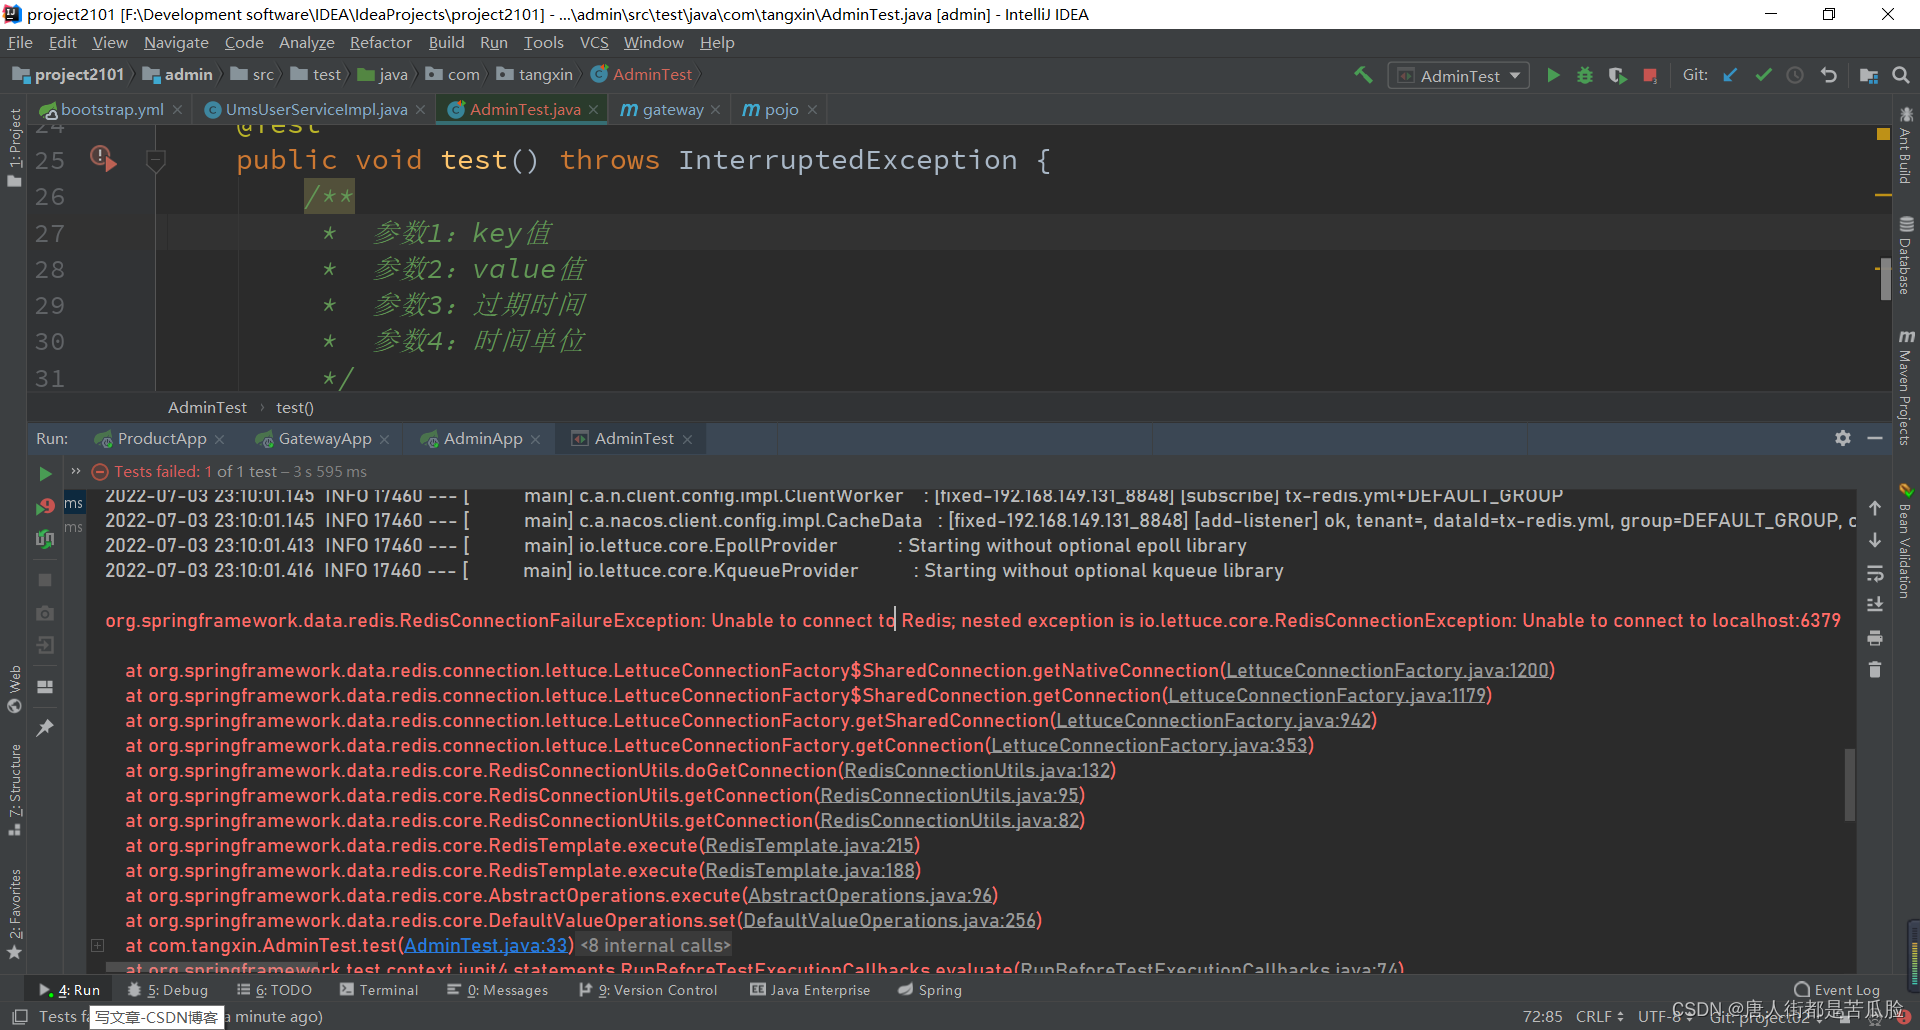The height and width of the screenshot is (1030, 1920).
Task: Open CRLF line separator selector
Action: [1599, 1016]
